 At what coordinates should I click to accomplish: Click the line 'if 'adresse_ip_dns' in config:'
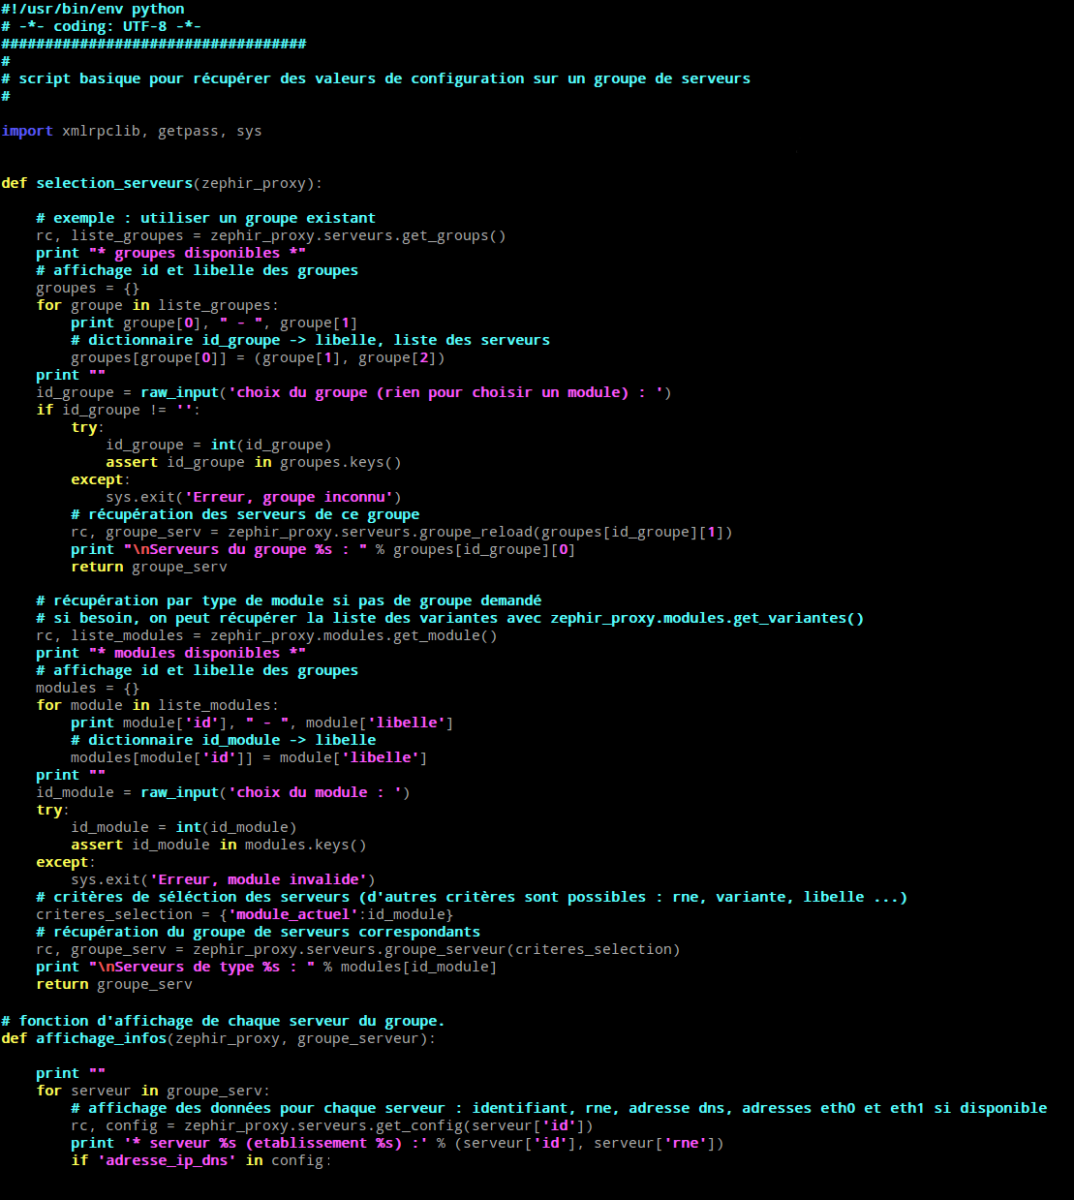coord(201,1161)
